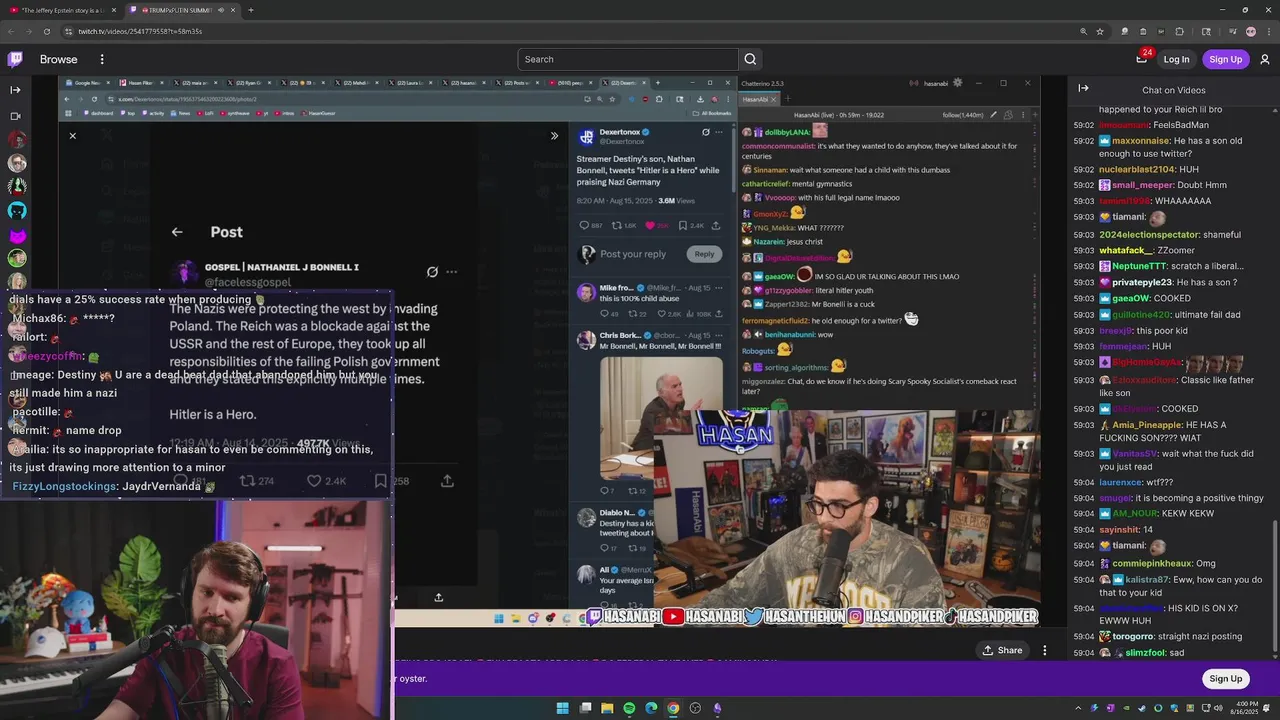The width and height of the screenshot is (1280, 720).
Task: Reload the twitch.tv page
Action: point(47,31)
